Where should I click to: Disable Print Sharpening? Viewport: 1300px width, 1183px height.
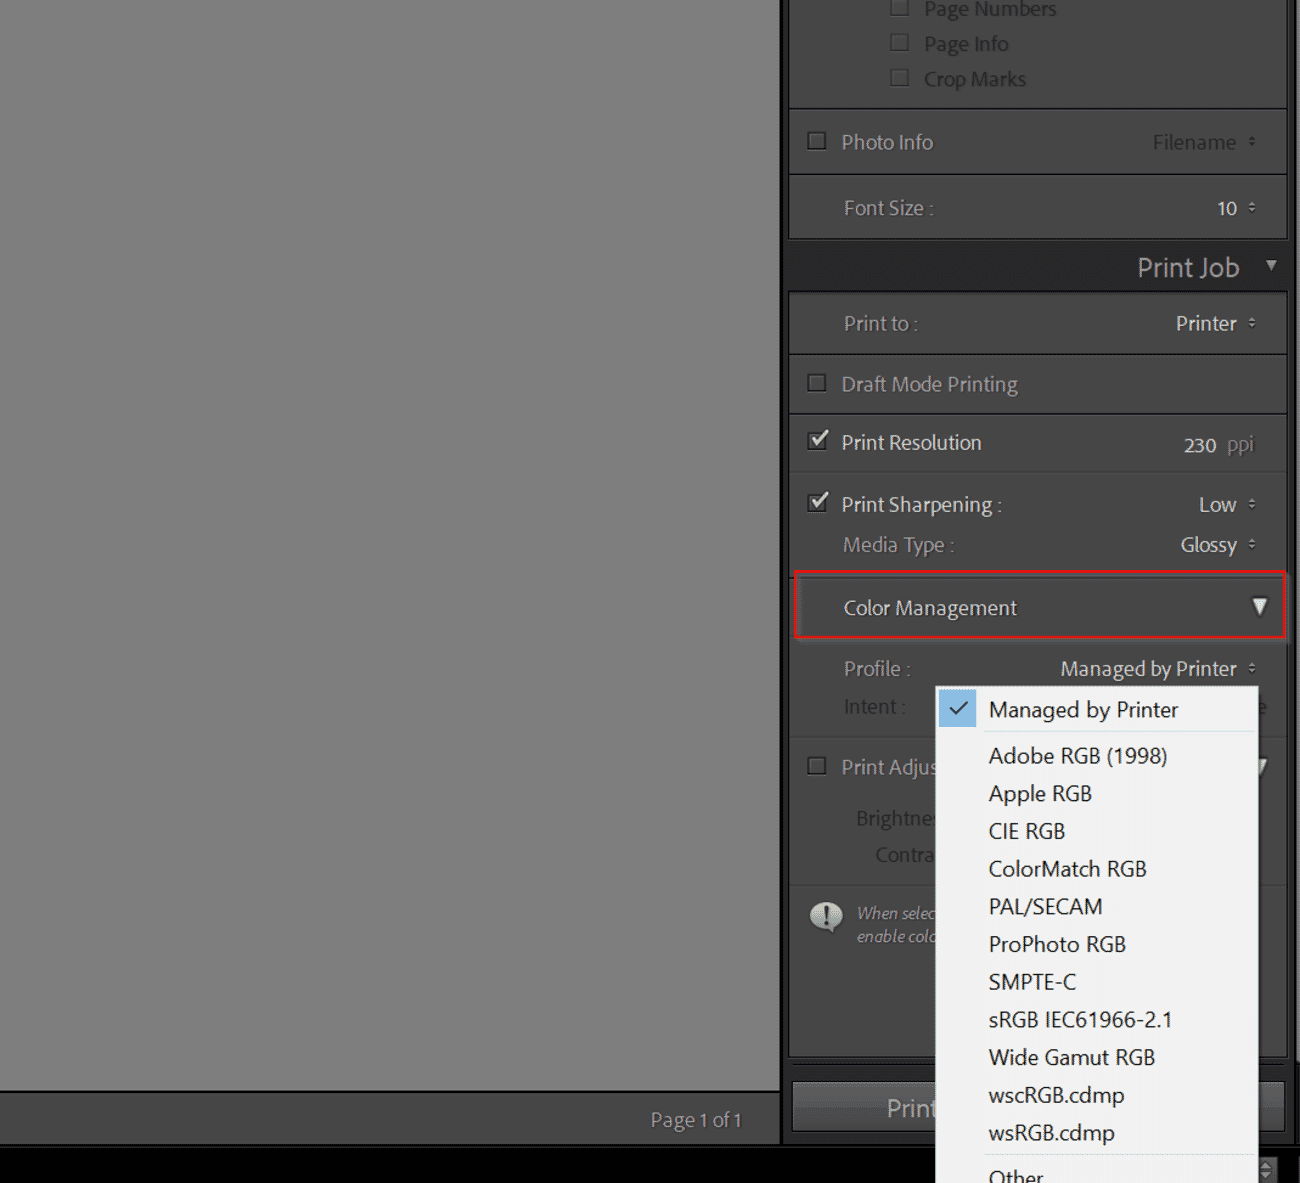(x=816, y=504)
